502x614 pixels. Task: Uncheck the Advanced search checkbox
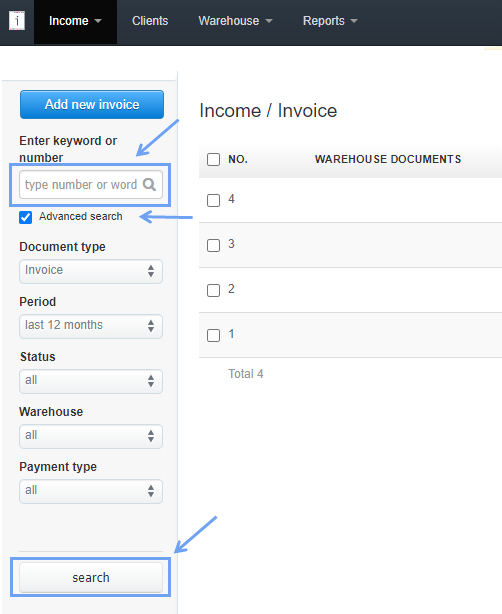(25, 217)
